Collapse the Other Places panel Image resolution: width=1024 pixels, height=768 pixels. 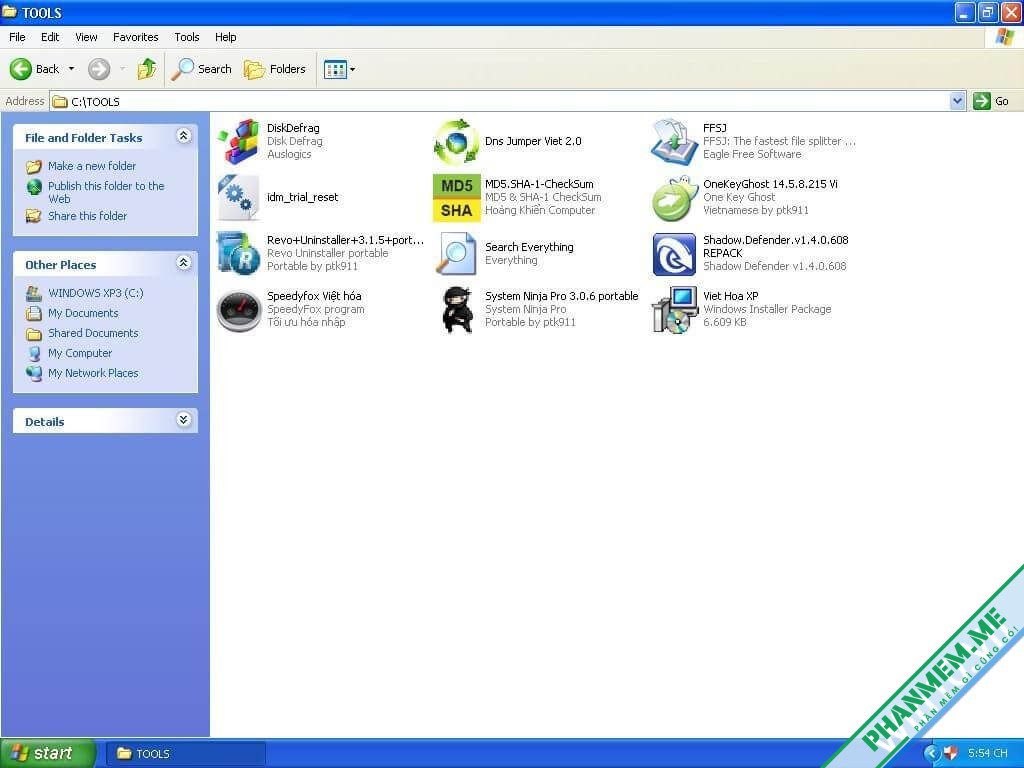click(x=184, y=263)
